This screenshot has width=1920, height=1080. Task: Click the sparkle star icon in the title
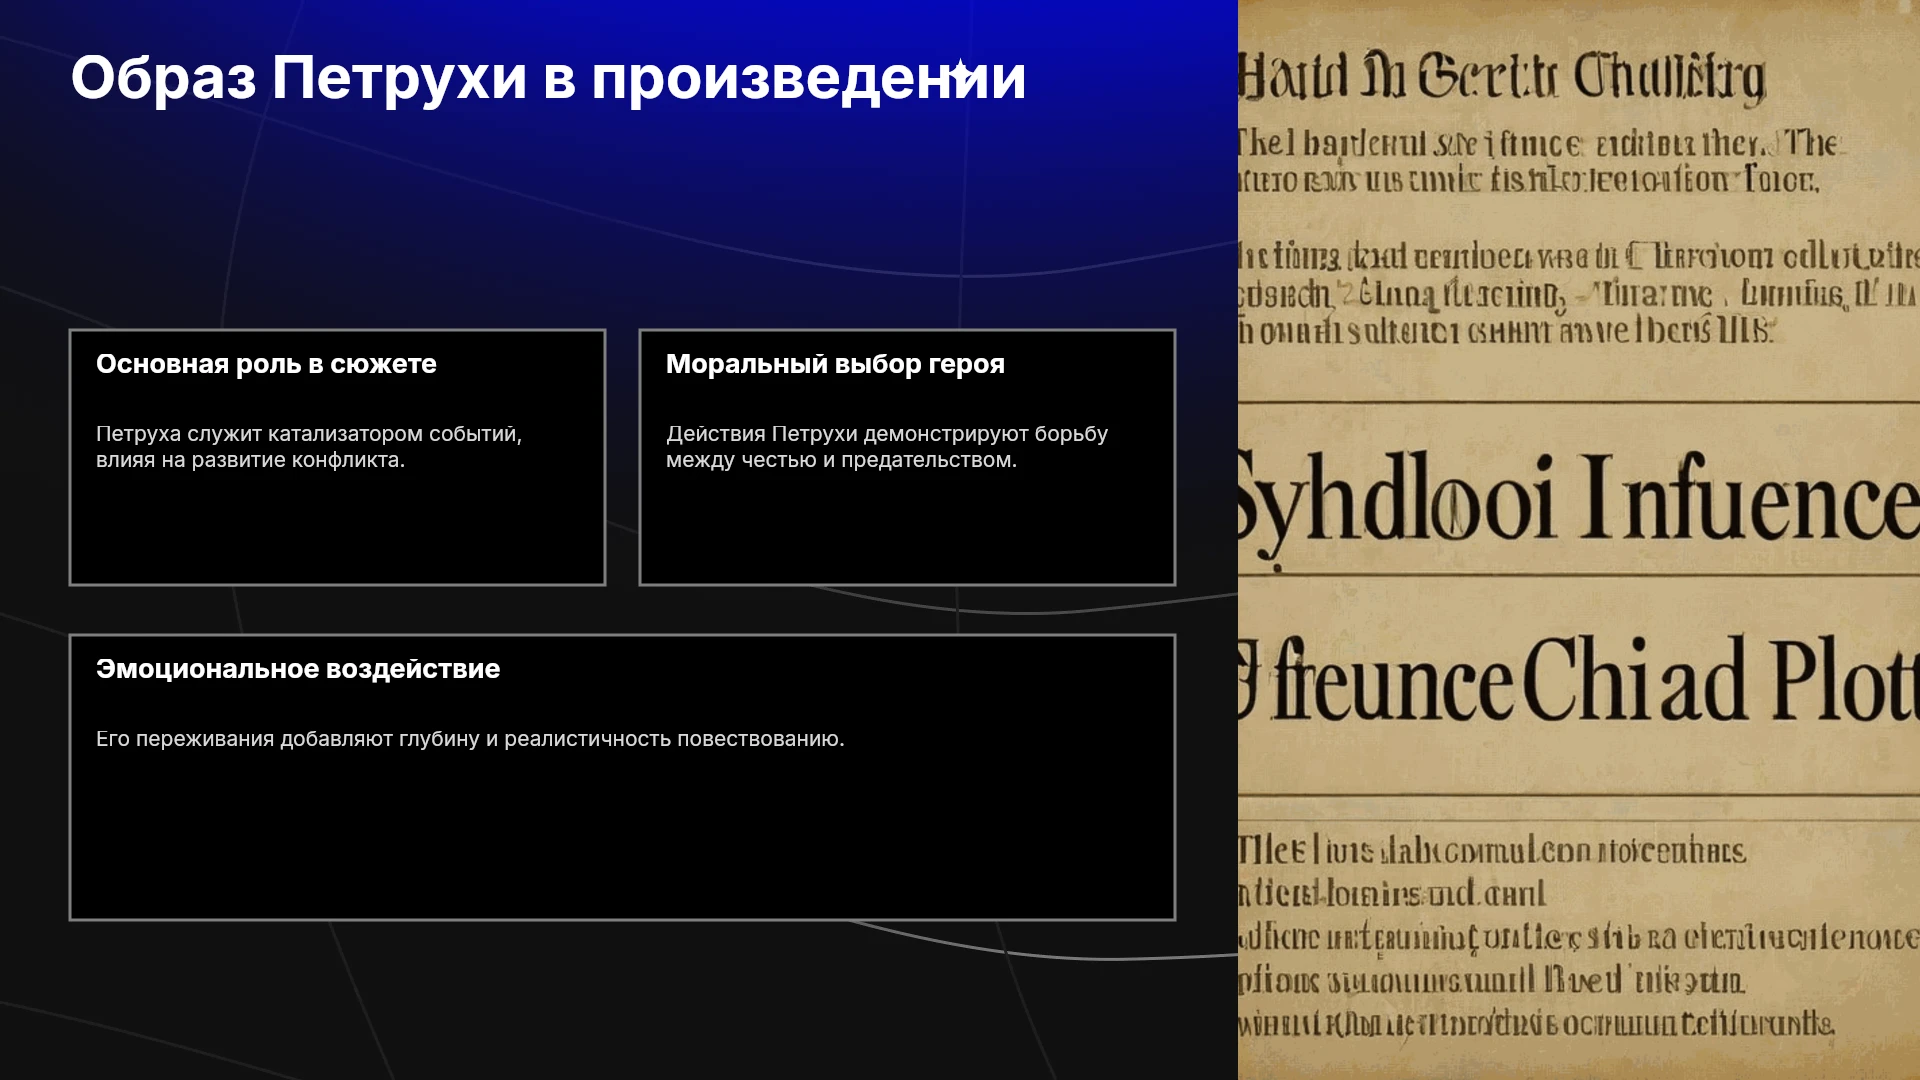(960, 72)
